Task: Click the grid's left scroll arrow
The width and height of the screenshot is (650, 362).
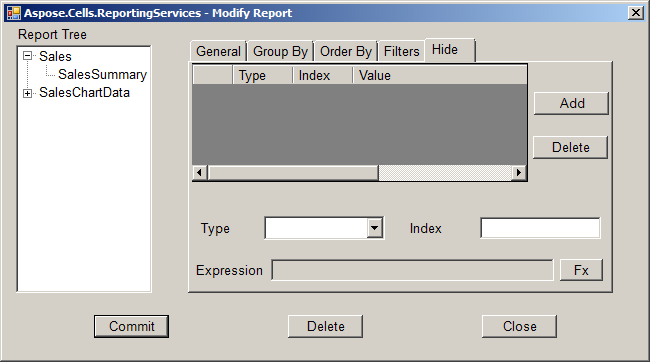Action: point(200,172)
